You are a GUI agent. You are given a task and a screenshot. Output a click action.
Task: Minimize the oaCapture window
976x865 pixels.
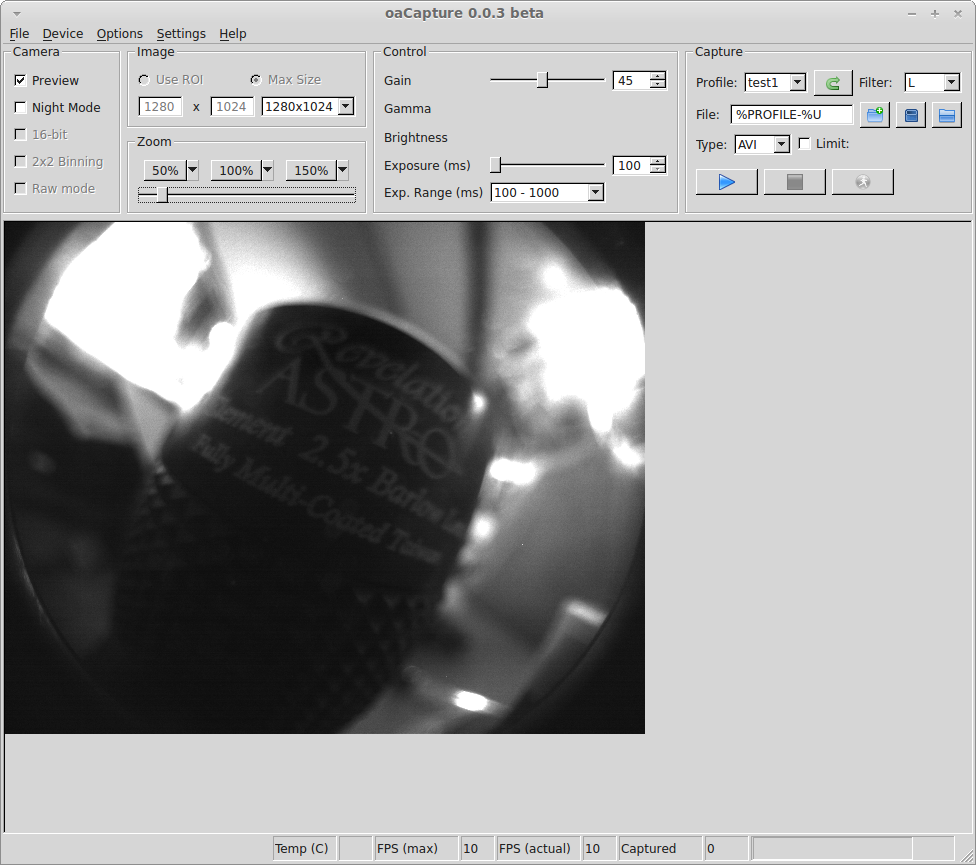[x=912, y=14]
